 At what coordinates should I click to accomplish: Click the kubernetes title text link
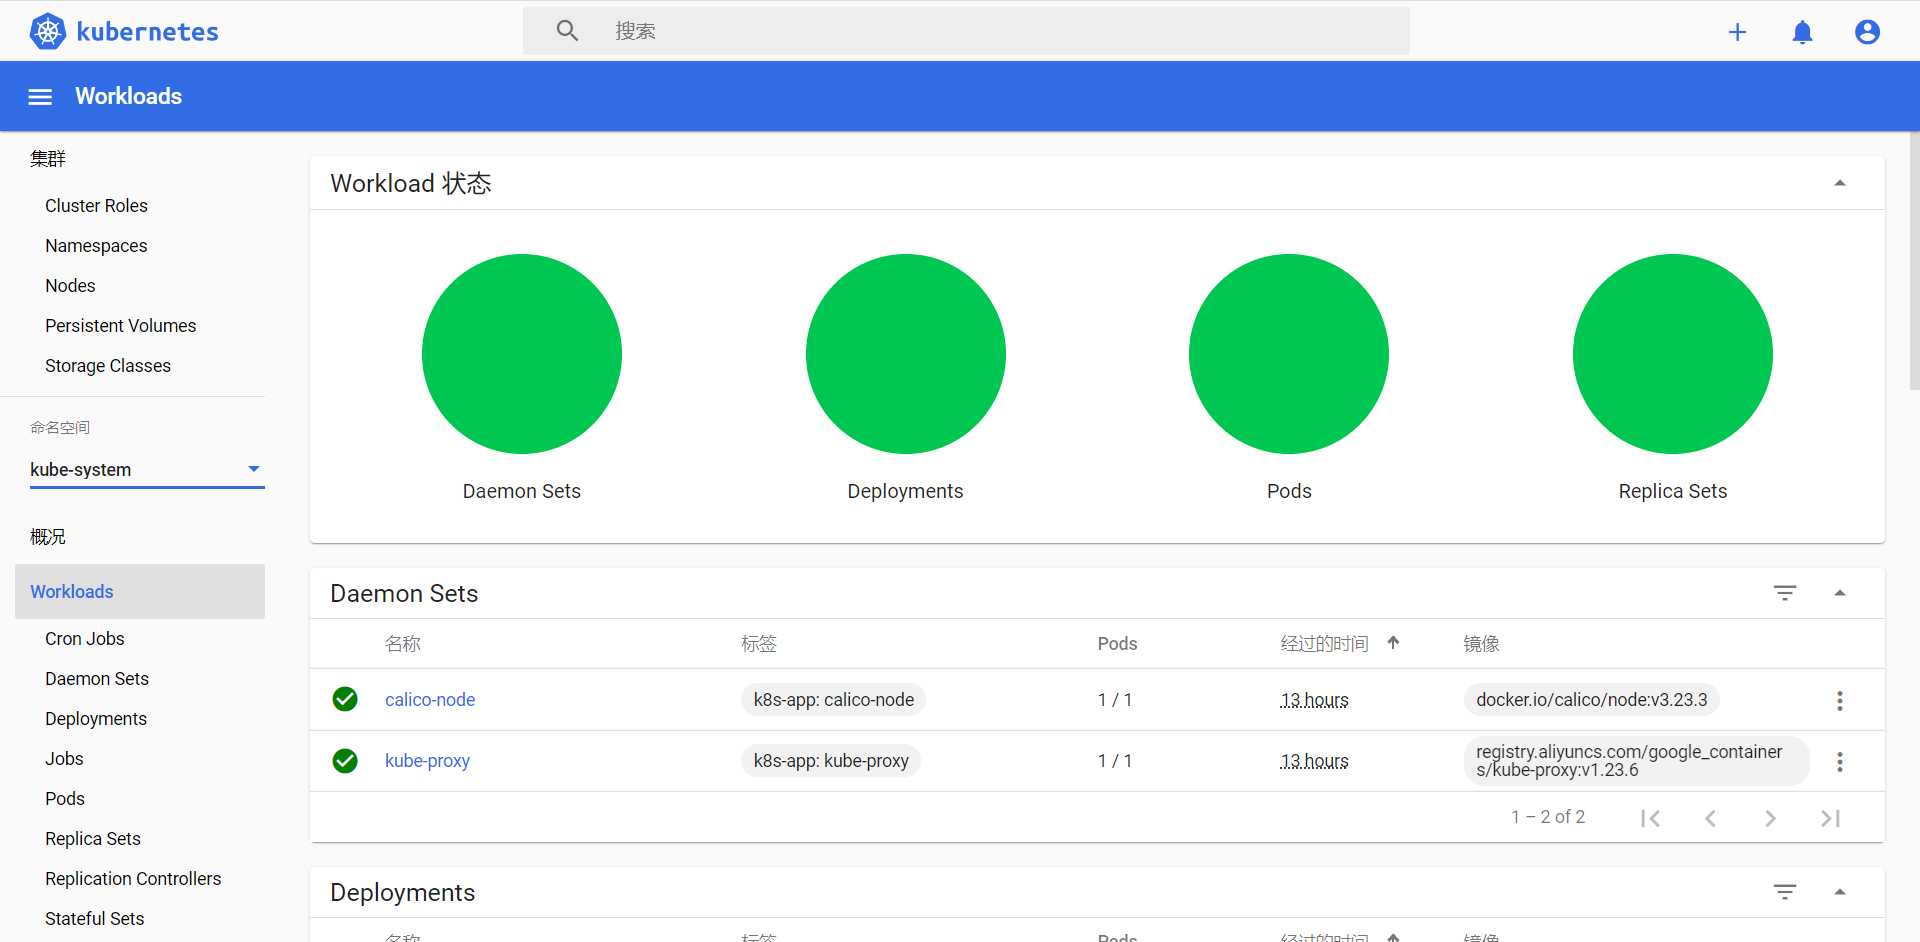147,32
